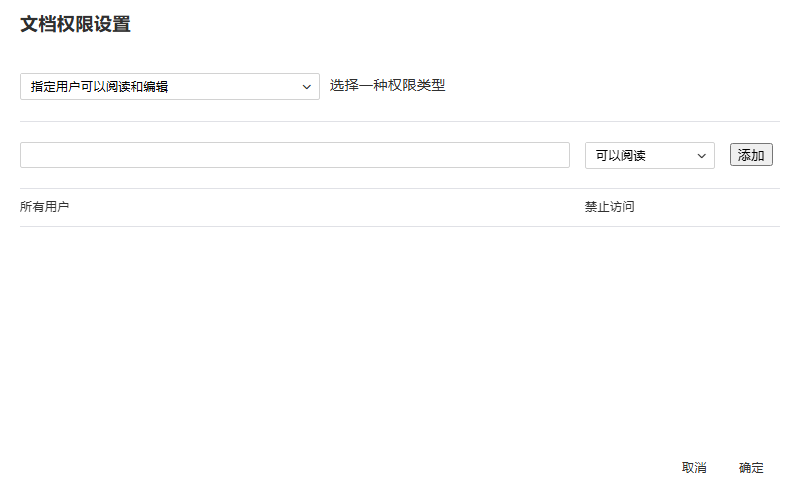Select the 所有用户 entry in the list
The width and height of the screenshot is (800, 500).
tap(45, 207)
